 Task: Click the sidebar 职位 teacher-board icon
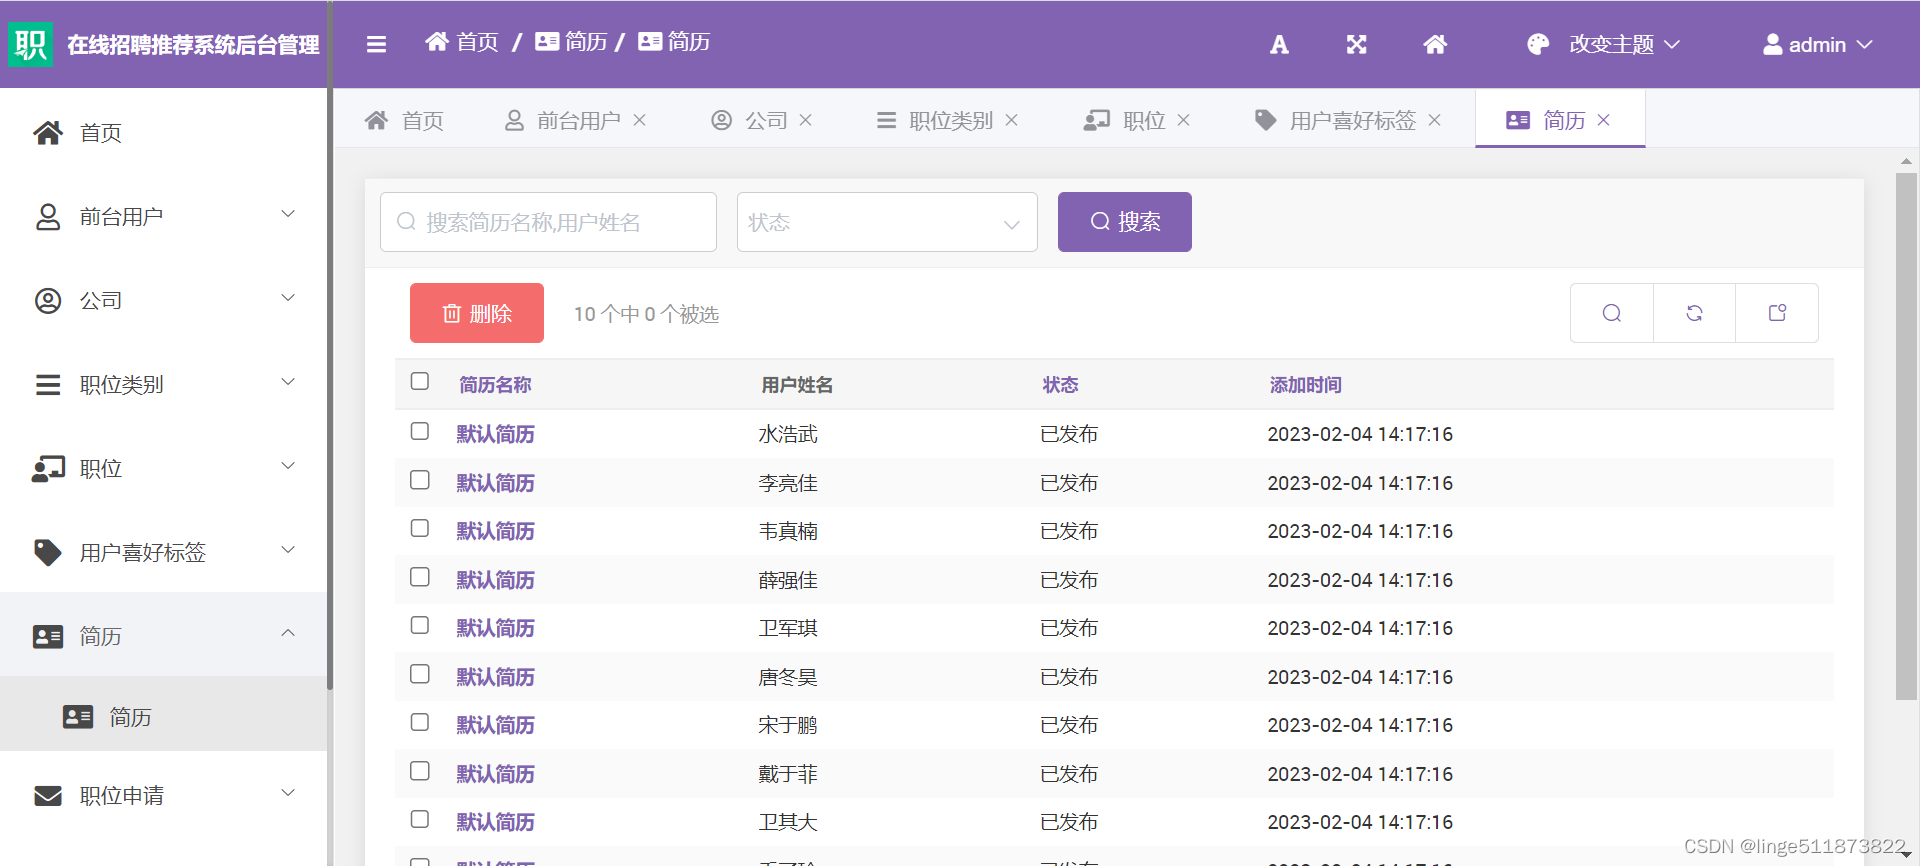[48, 469]
